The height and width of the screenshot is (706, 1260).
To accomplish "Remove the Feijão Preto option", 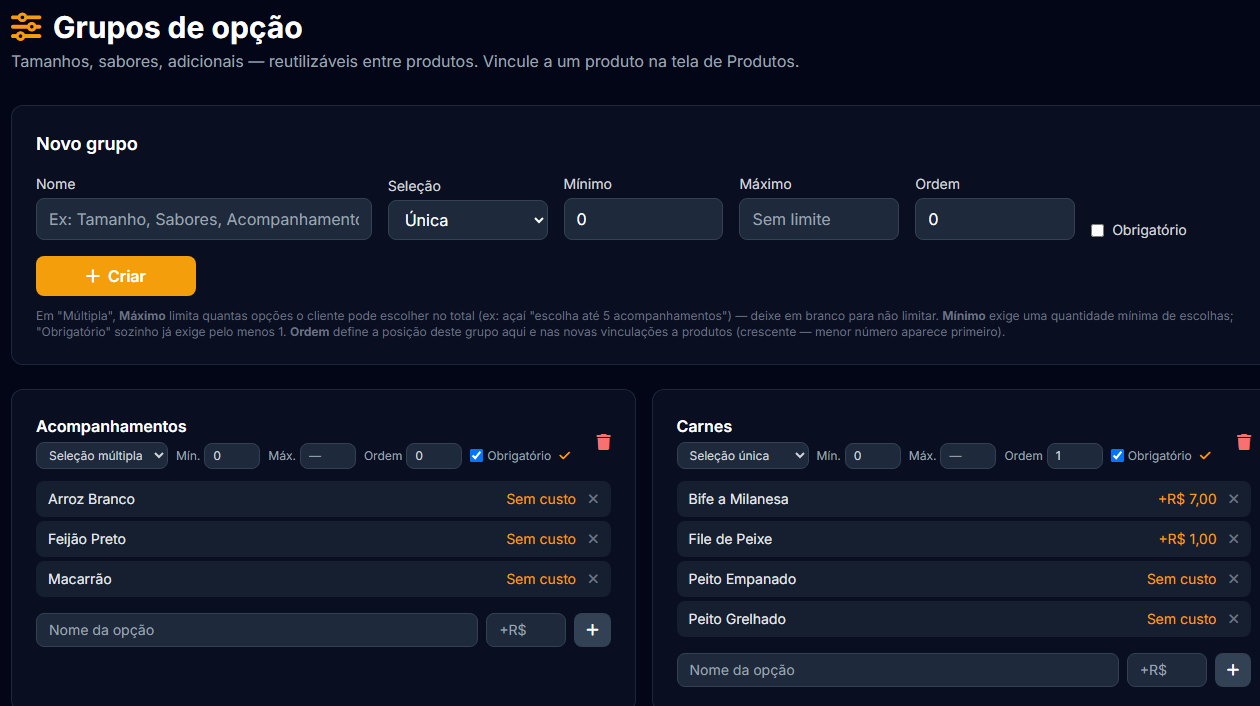I will 593,539.
